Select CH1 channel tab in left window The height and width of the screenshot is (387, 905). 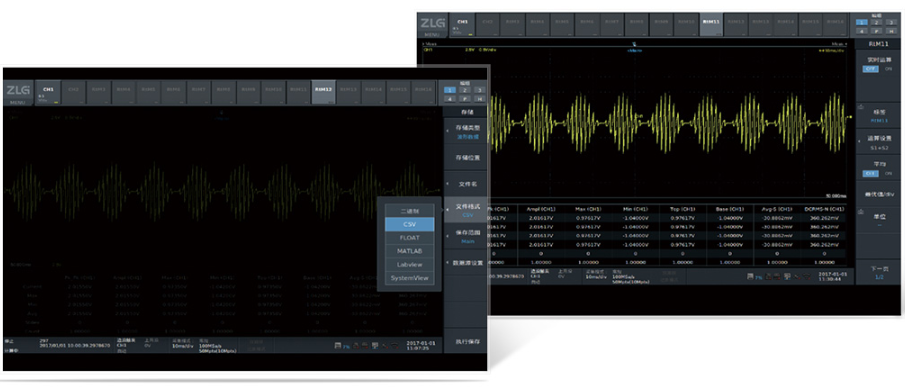[48, 92]
